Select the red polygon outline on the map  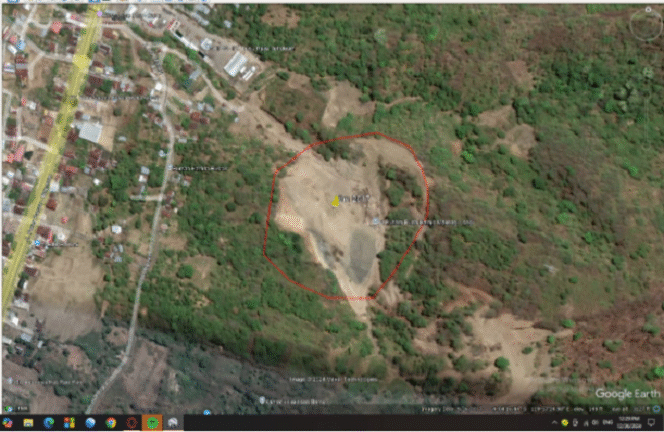pos(346,216)
